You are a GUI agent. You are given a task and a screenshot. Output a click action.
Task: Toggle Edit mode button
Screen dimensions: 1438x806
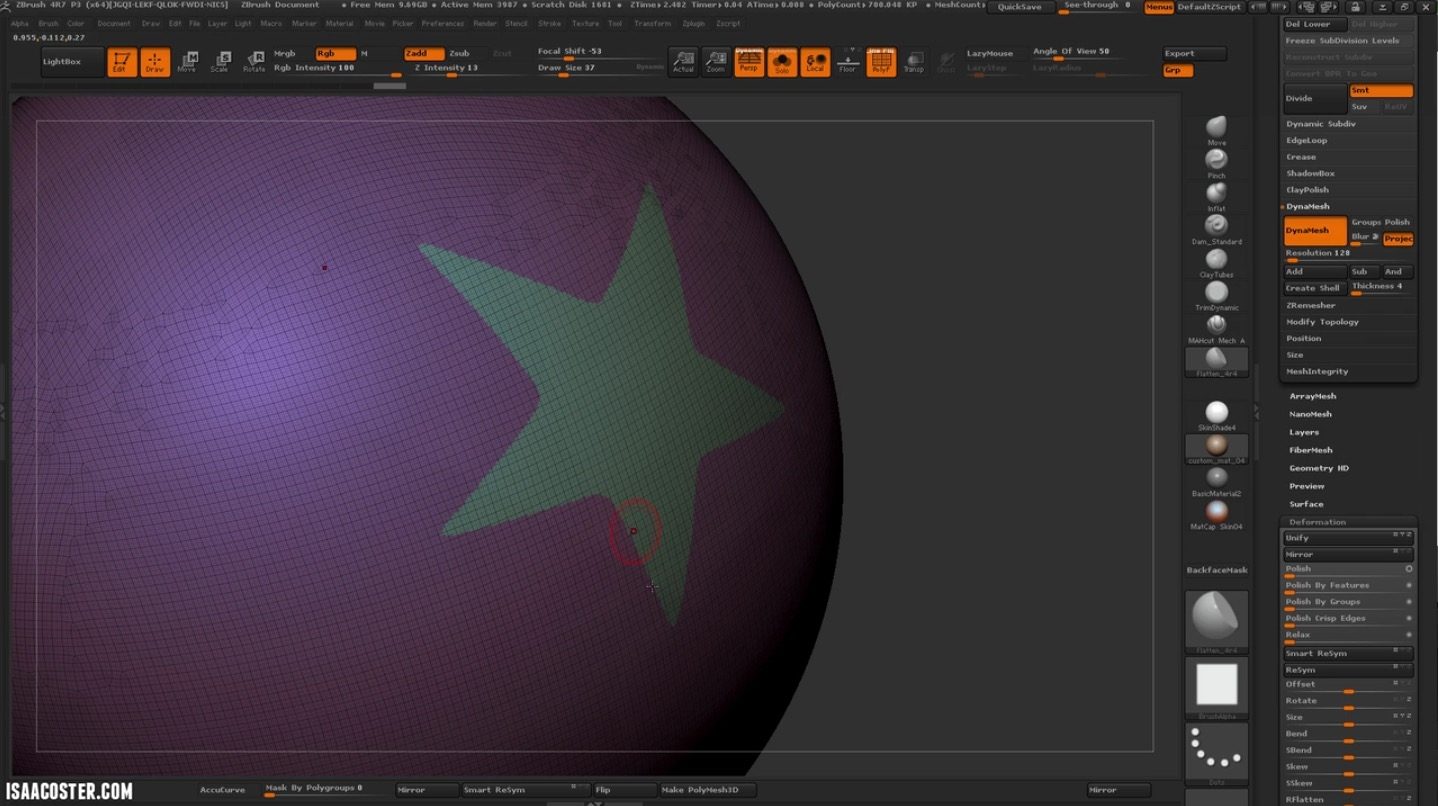tap(121, 62)
